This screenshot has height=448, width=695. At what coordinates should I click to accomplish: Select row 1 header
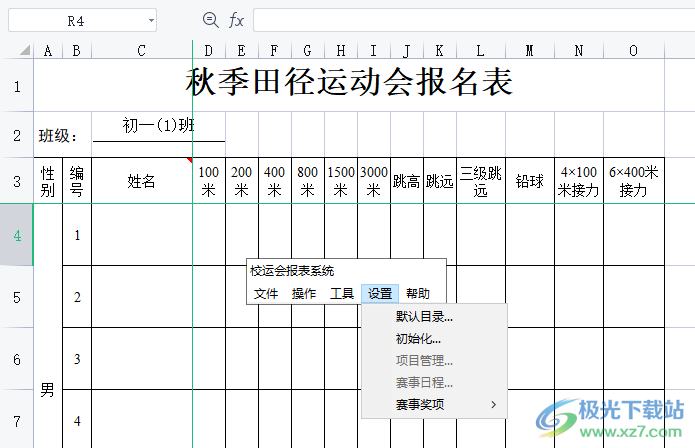click(17, 86)
